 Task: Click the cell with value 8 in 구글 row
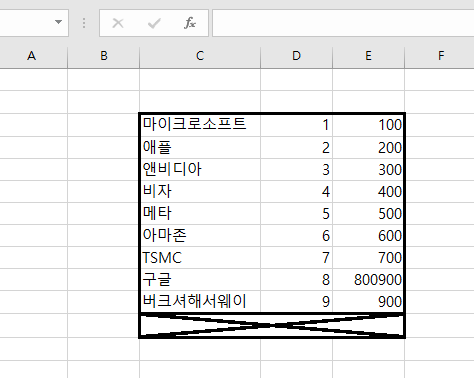pyautogui.click(x=296, y=279)
